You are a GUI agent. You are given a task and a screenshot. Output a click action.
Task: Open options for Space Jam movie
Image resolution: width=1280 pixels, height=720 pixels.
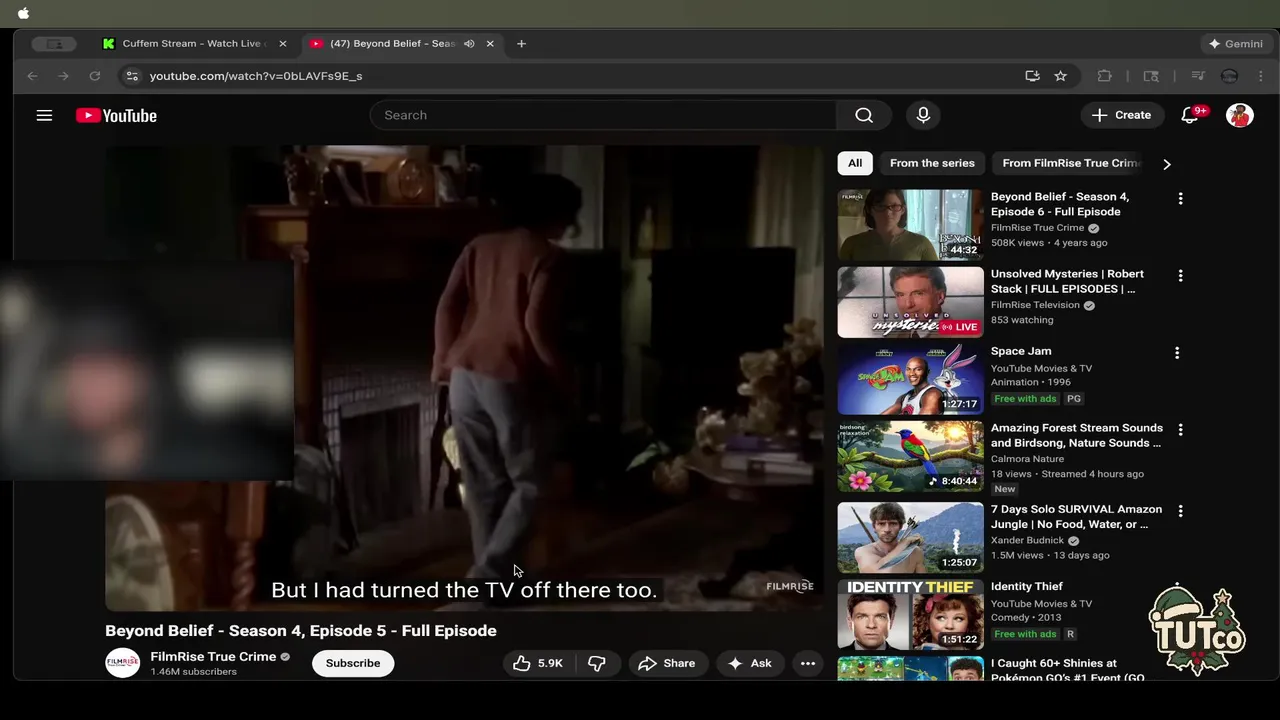pyautogui.click(x=1177, y=353)
